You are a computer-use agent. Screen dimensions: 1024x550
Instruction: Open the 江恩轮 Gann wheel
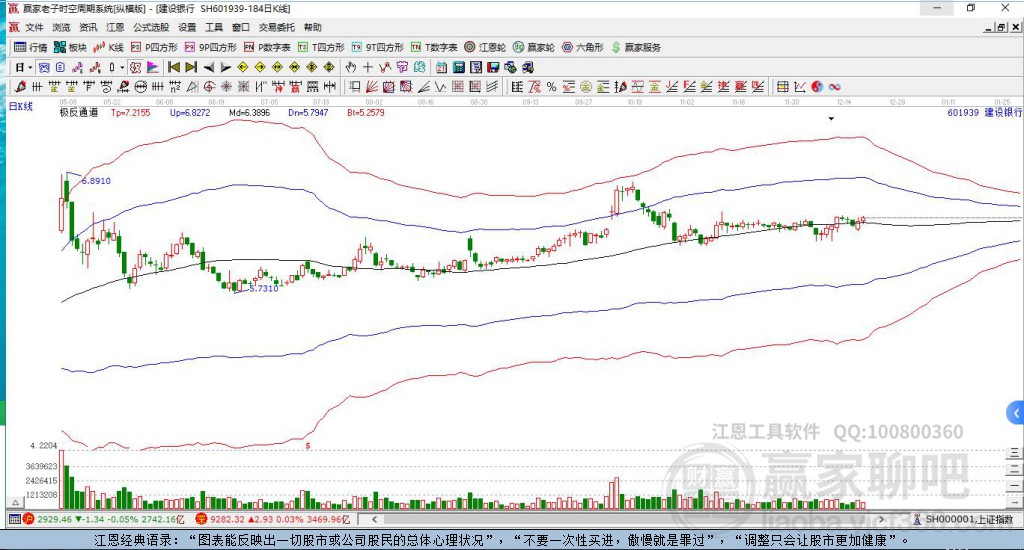point(485,47)
